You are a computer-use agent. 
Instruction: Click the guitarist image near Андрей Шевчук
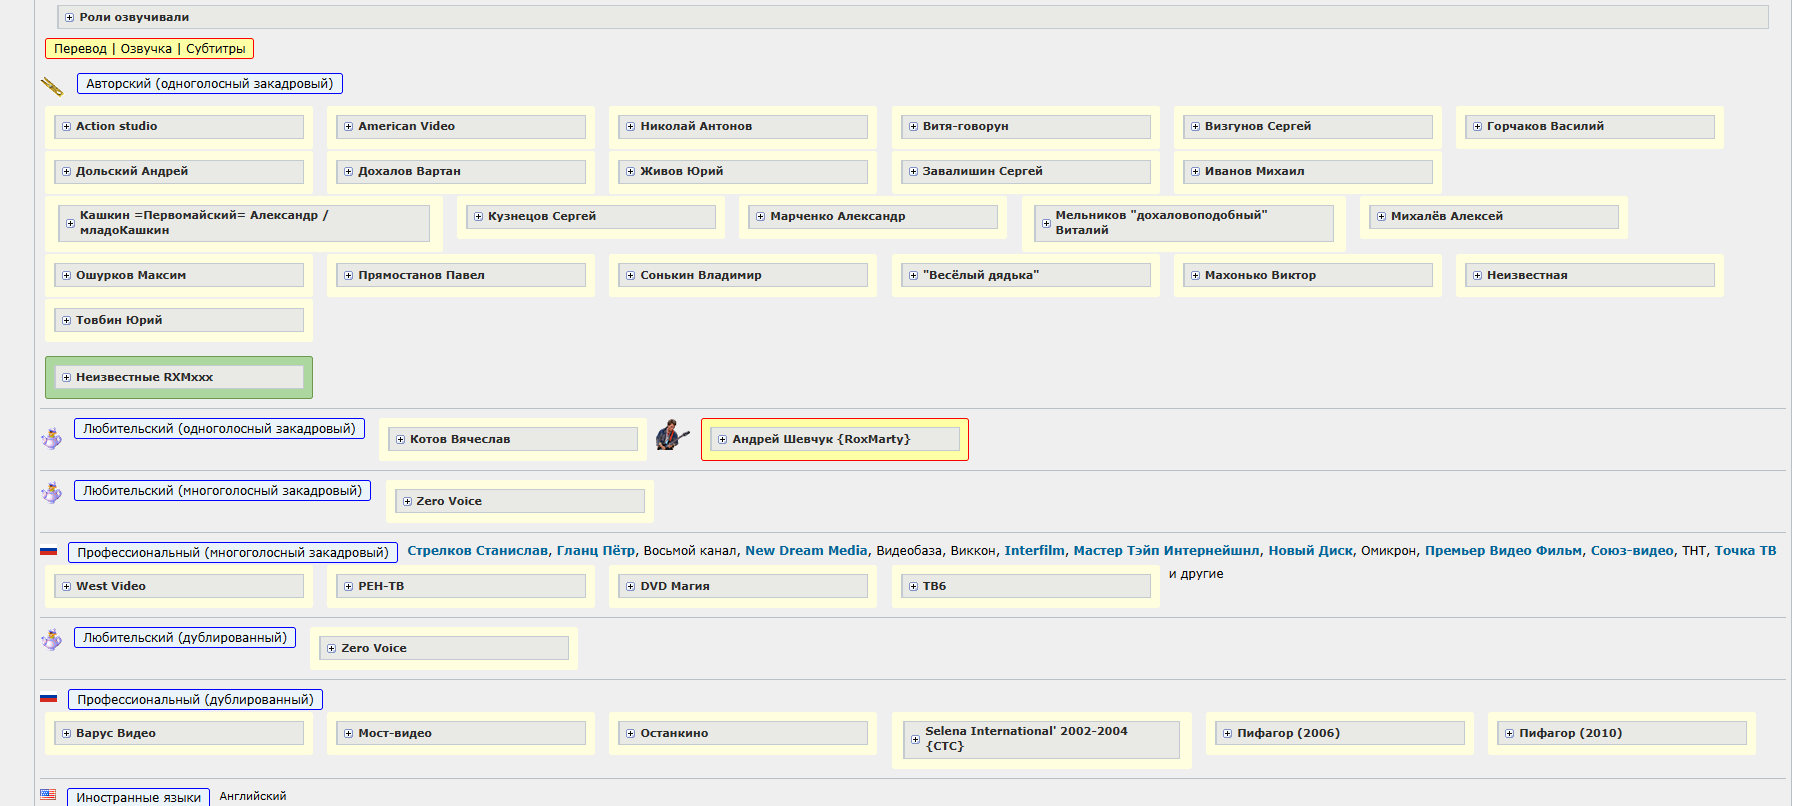pyautogui.click(x=672, y=435)
